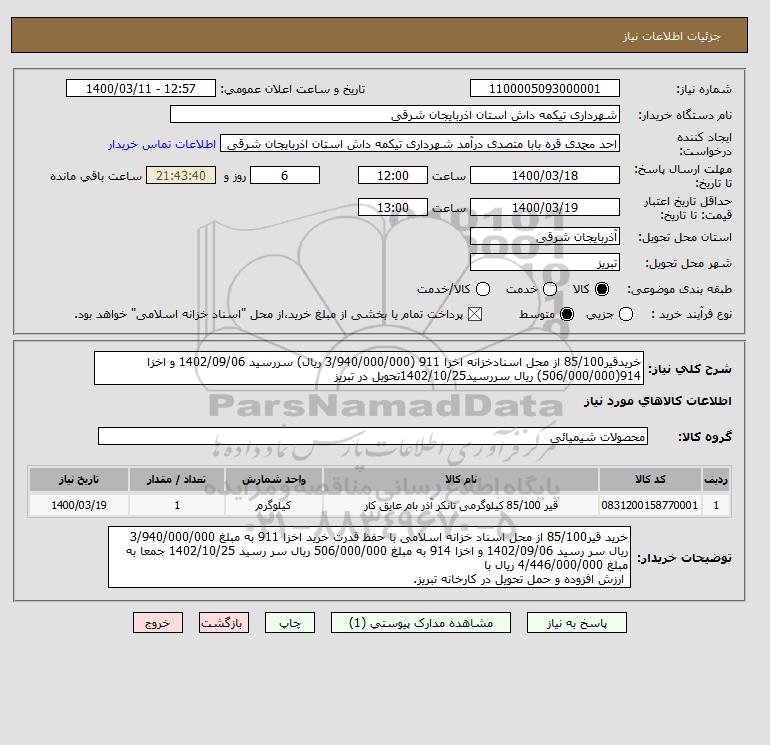Click the need number field 1100005093000001
This screenshot has width=770, height=745.
pyautogui.click(x=545, y=88)
